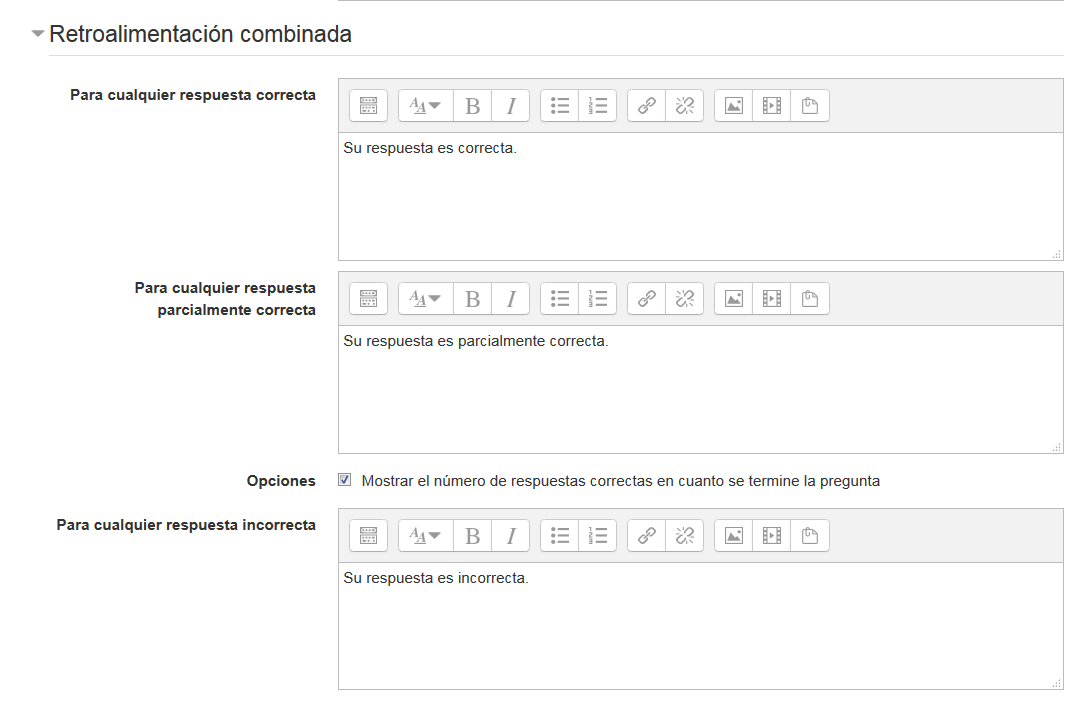The width and height of the screenshot is (1067, 707).
Task: Expand the toolbar with the show-more-buttons icon
Action: [367, 105]
